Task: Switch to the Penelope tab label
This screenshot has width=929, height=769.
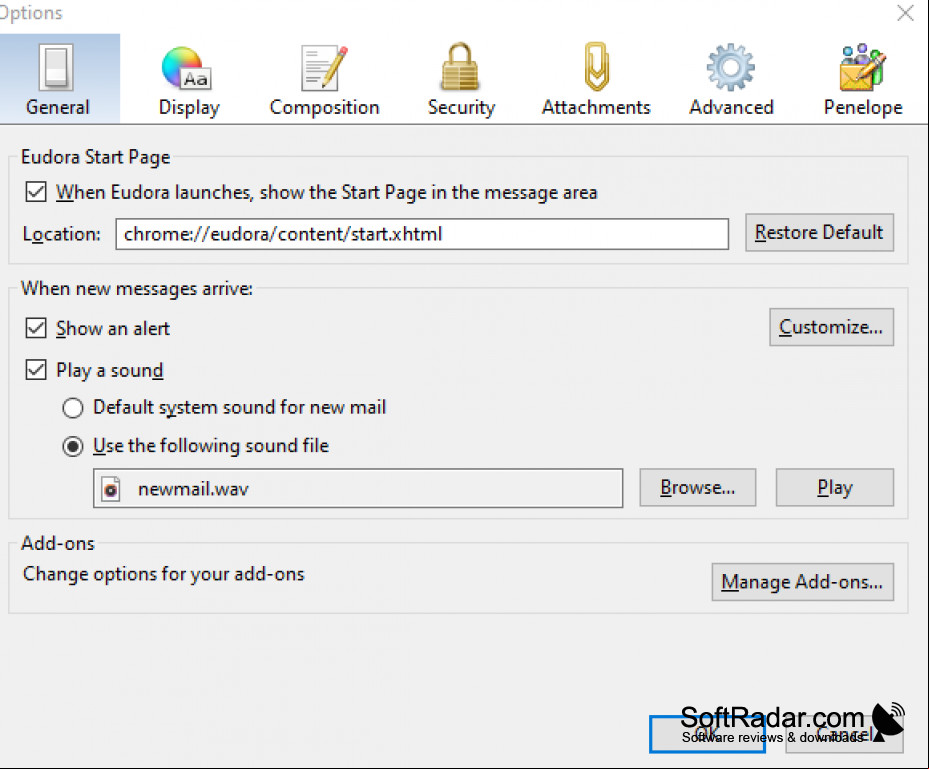Action: (863, 107)
